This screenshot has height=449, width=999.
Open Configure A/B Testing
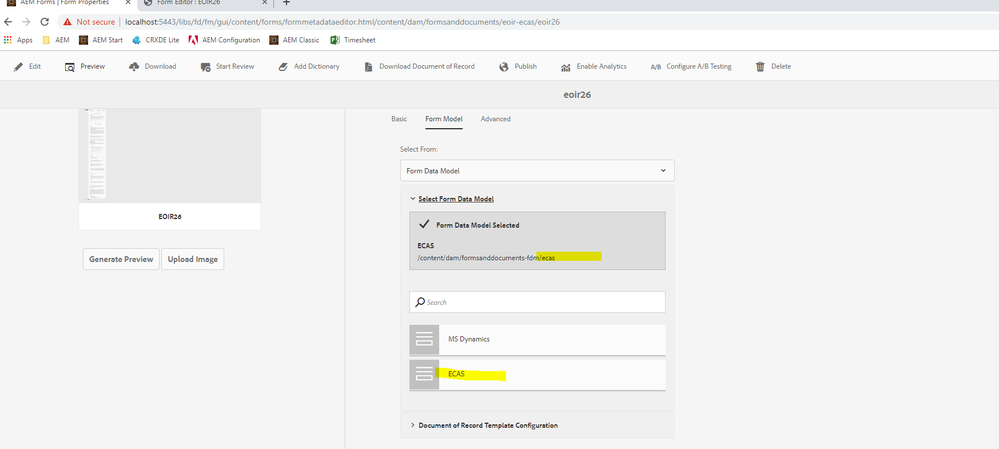[x=691, y=66]
